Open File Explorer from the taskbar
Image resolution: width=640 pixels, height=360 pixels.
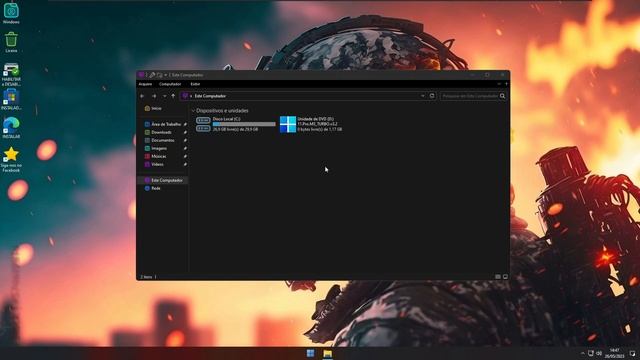point(327,353)
